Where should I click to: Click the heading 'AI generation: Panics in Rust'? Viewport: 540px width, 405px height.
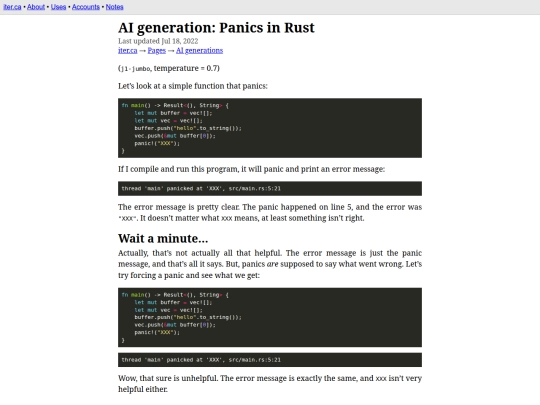tap(216, 28)
